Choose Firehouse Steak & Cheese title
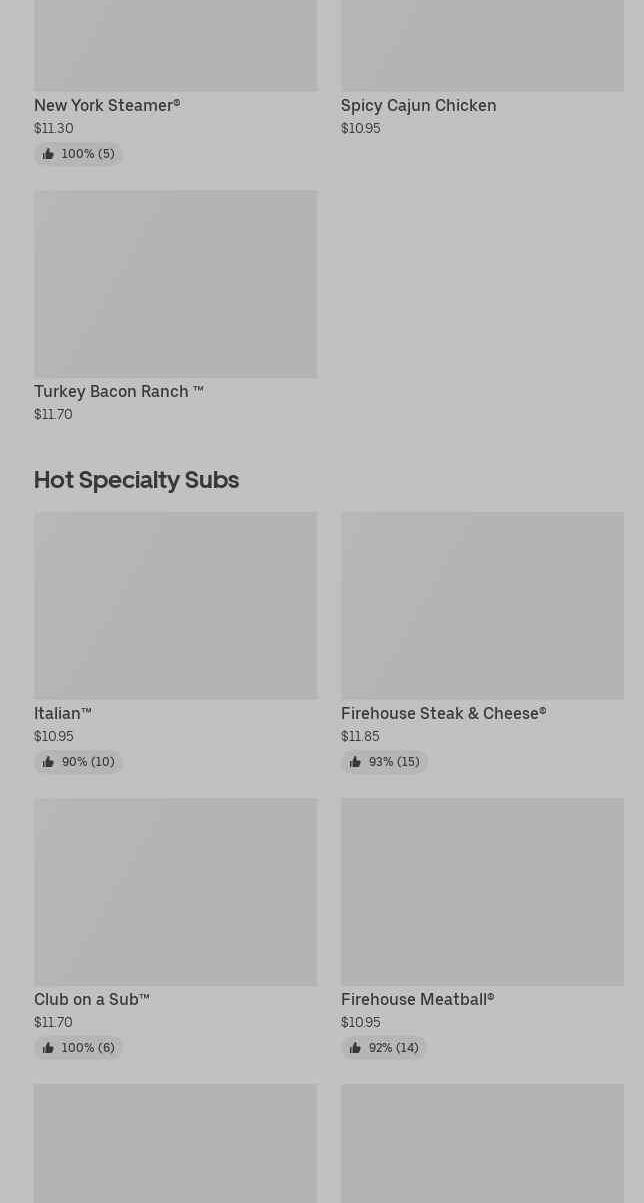644x1203 pixels. coord(443,713)
